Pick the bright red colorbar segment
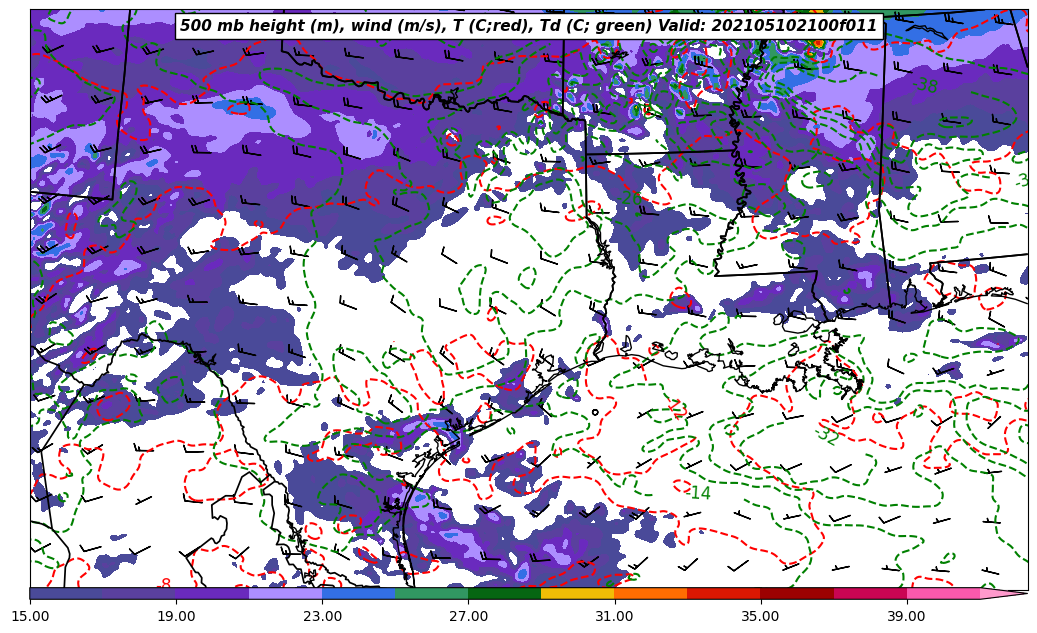 [724, 593]
